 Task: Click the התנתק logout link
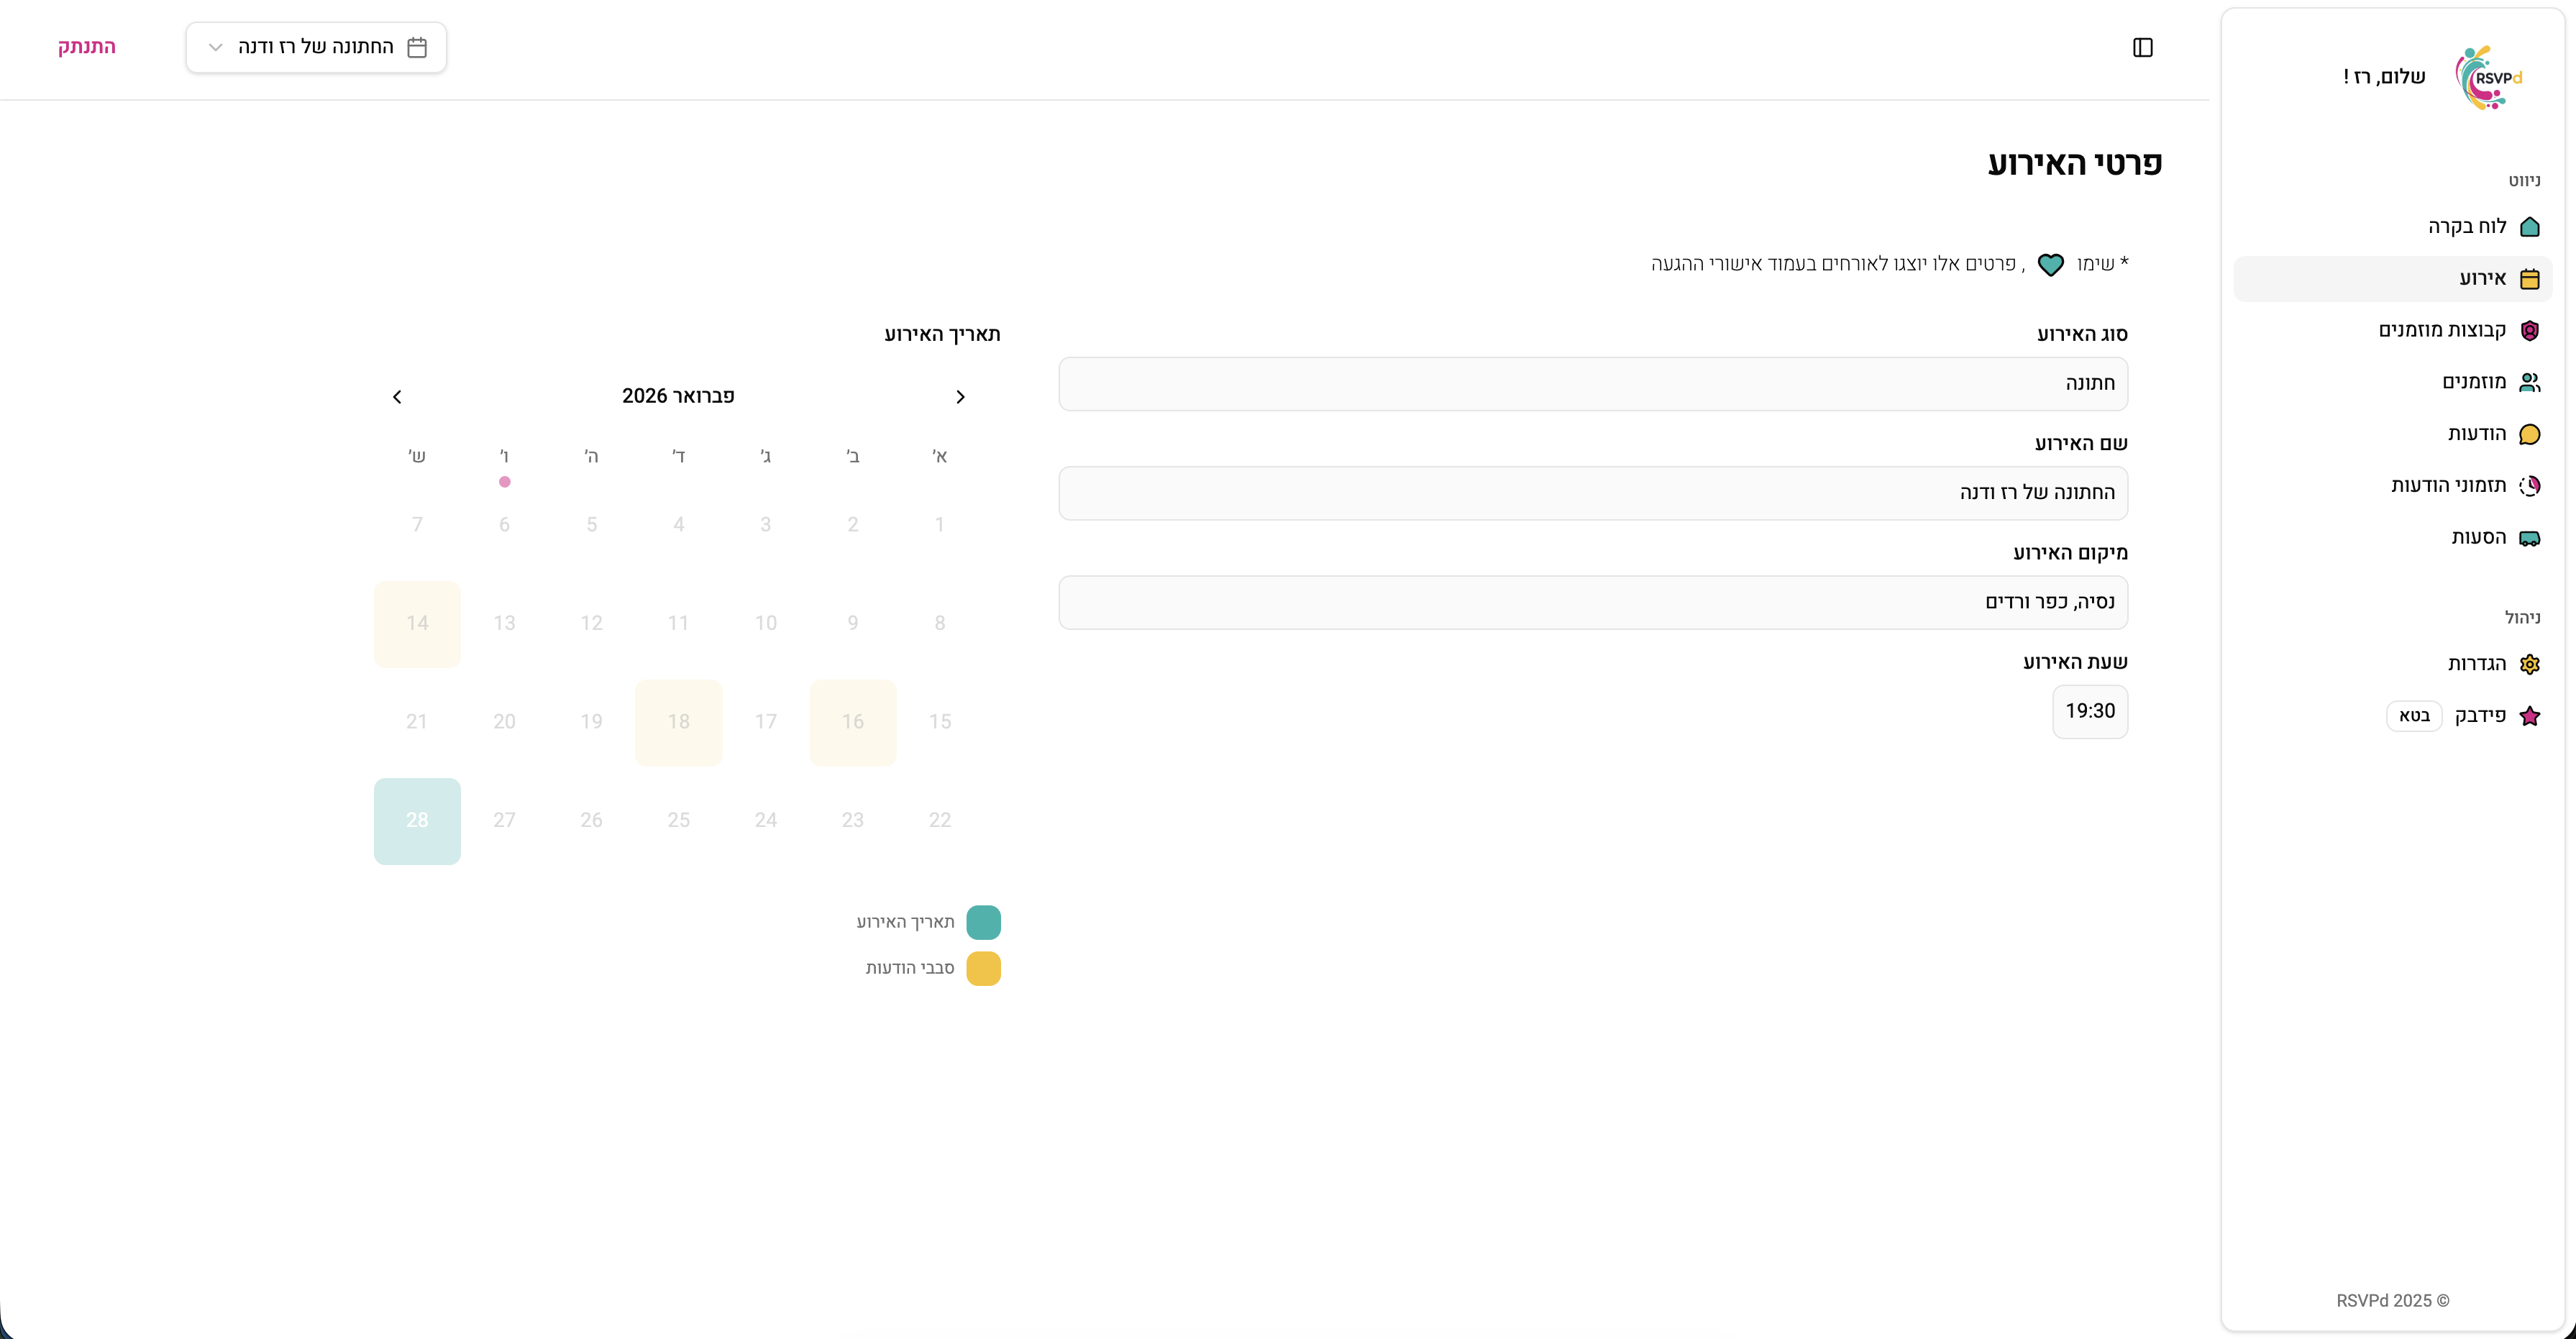tap(87, 47)
